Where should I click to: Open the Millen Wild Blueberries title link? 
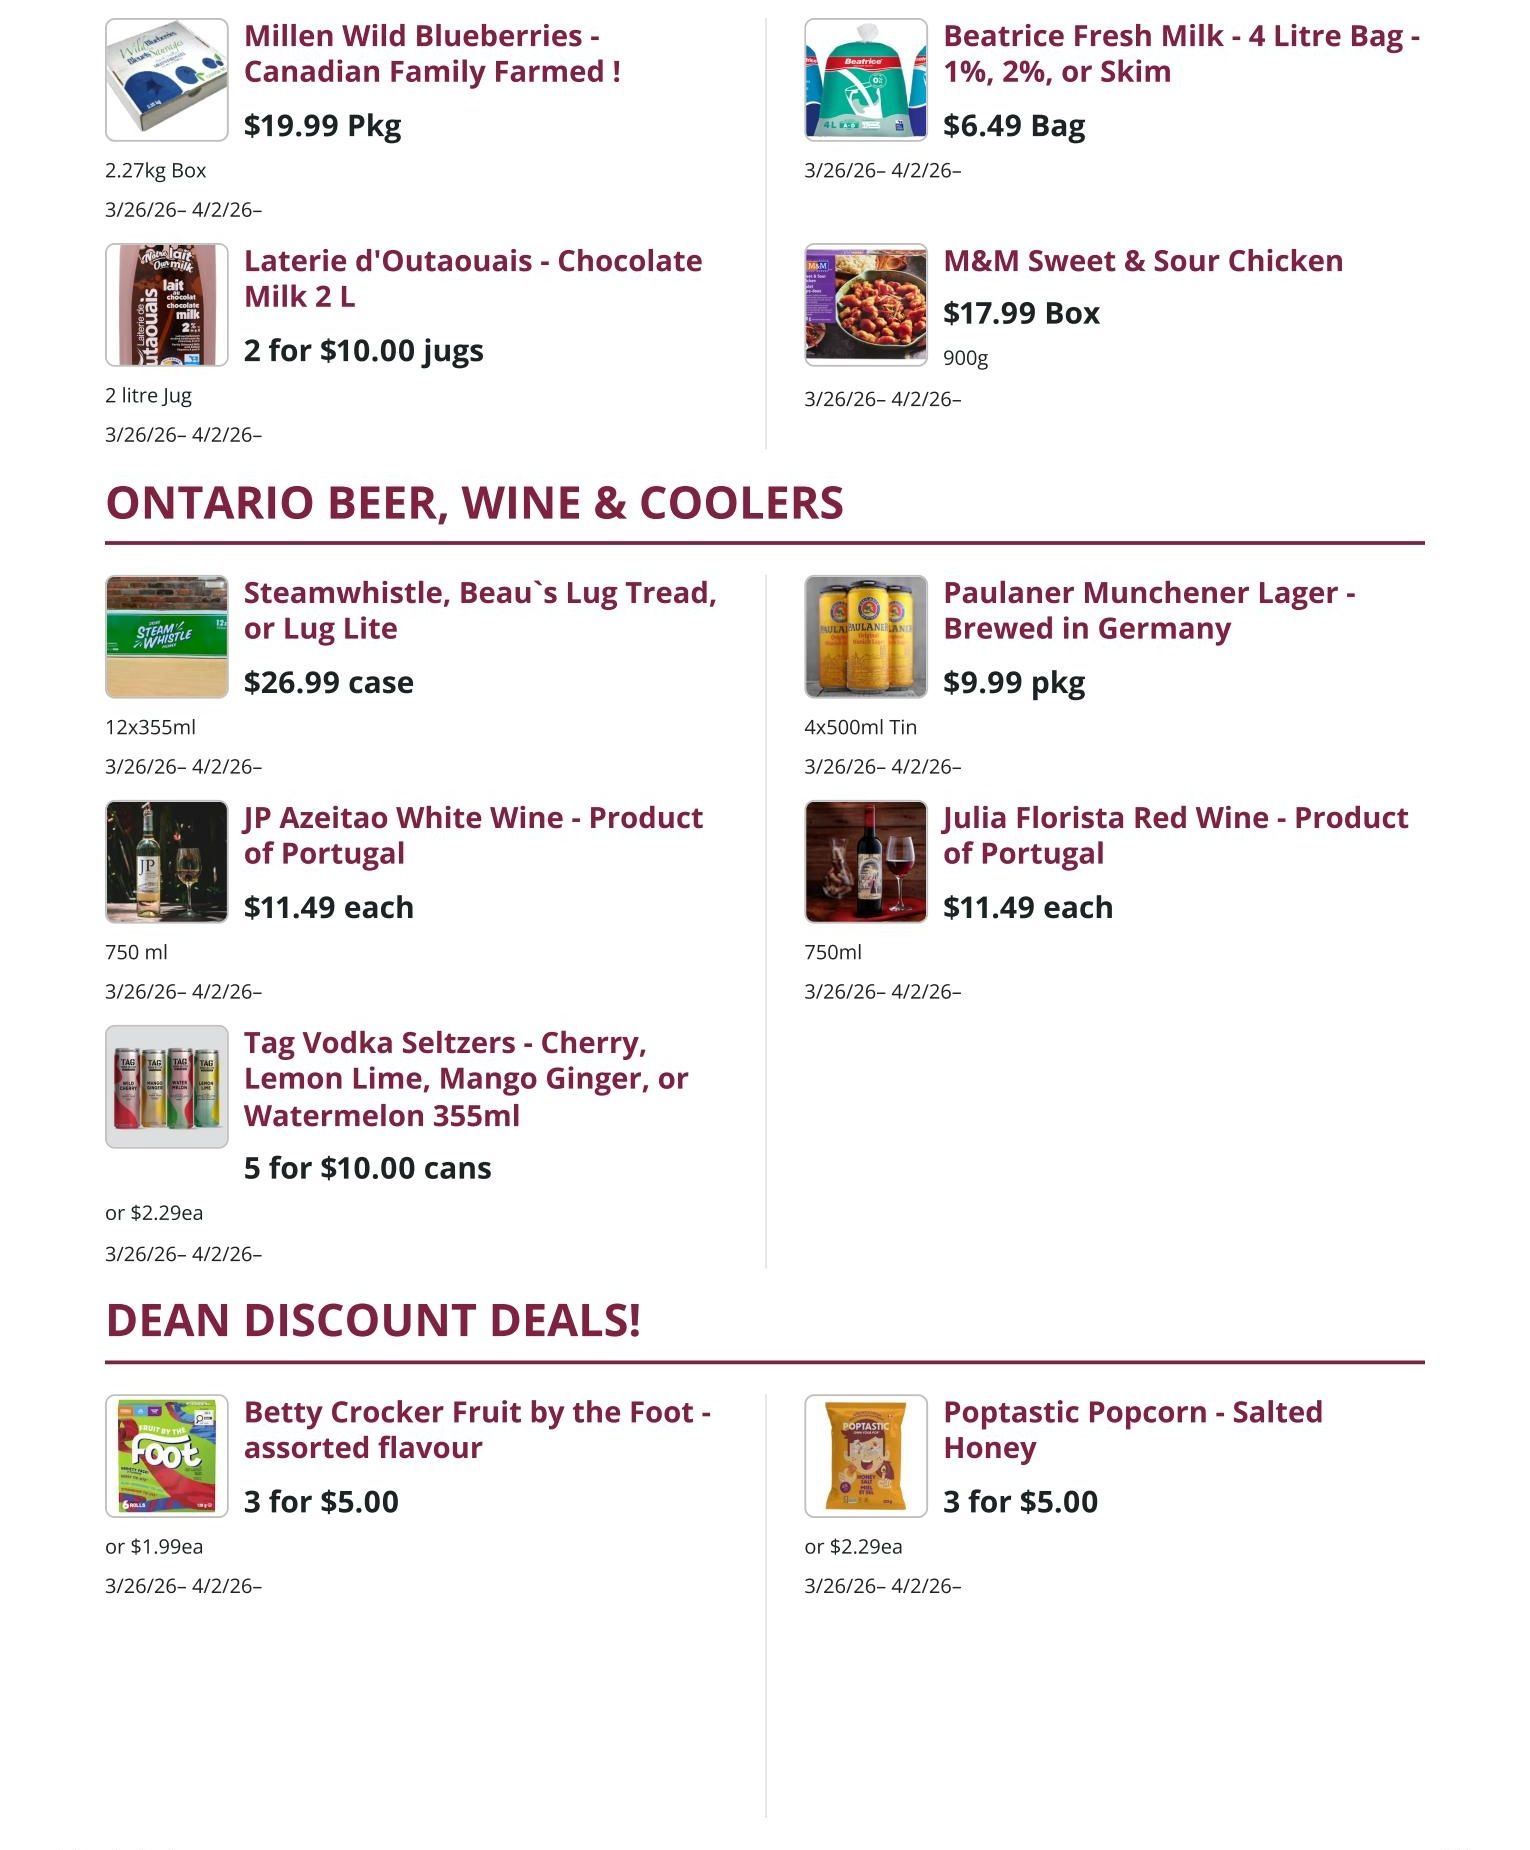point(432,54)
